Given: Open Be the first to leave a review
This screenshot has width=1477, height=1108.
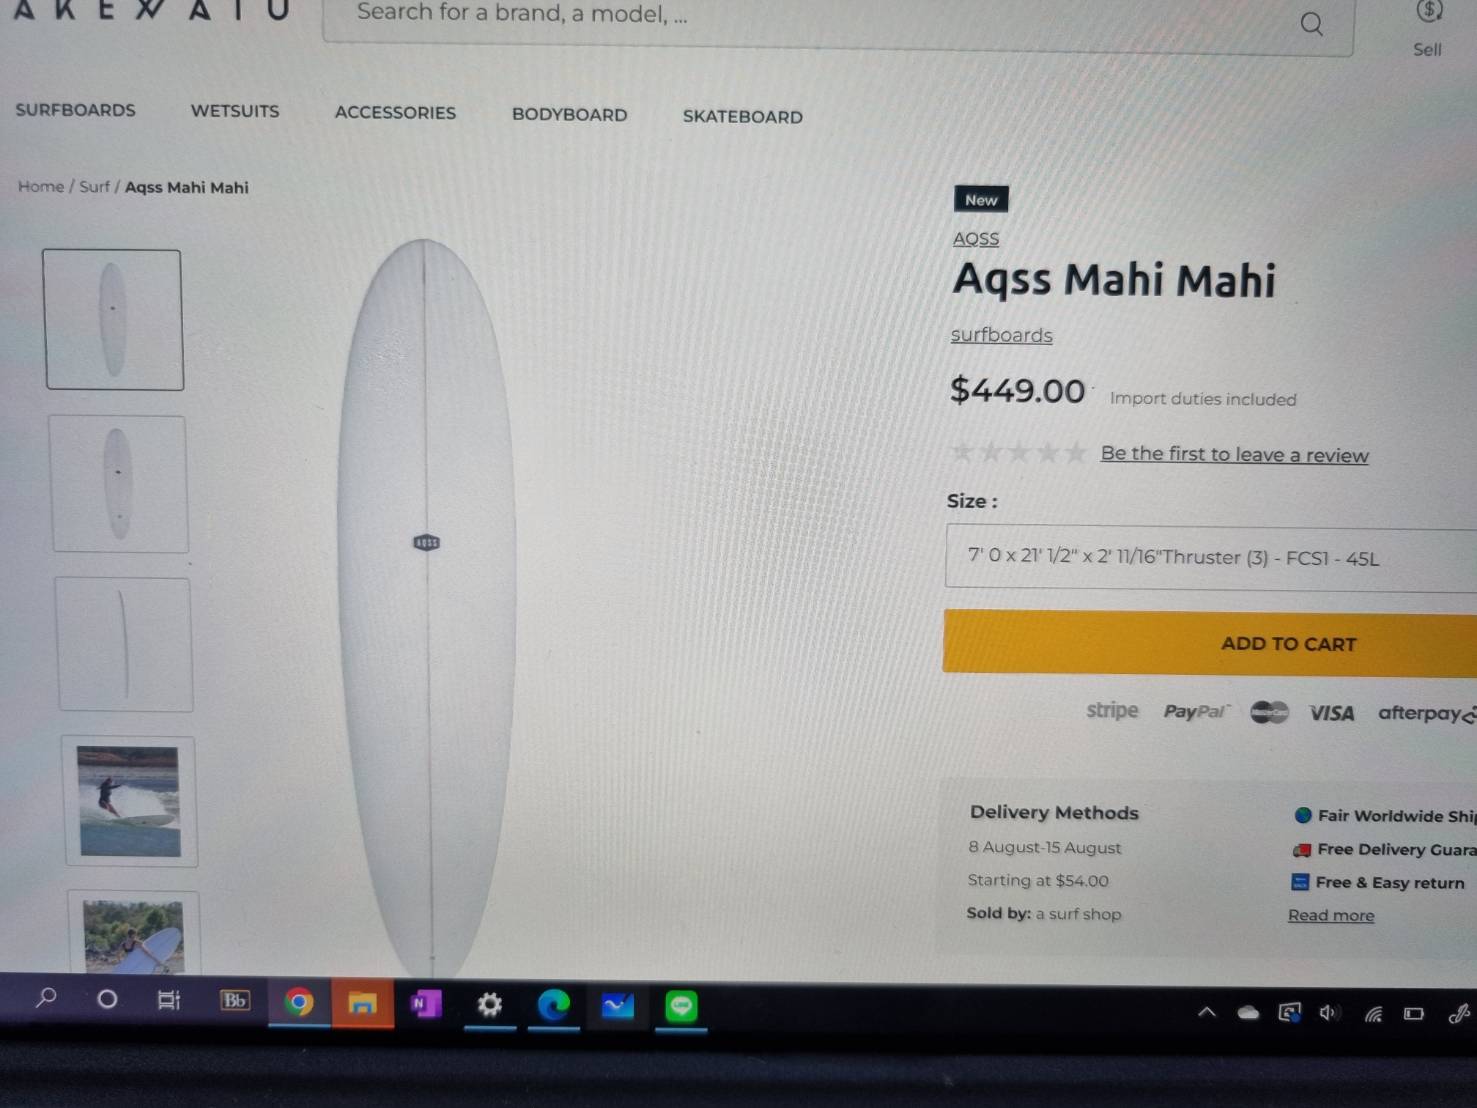Looking at the screenshot, I should coord(1234,454).
